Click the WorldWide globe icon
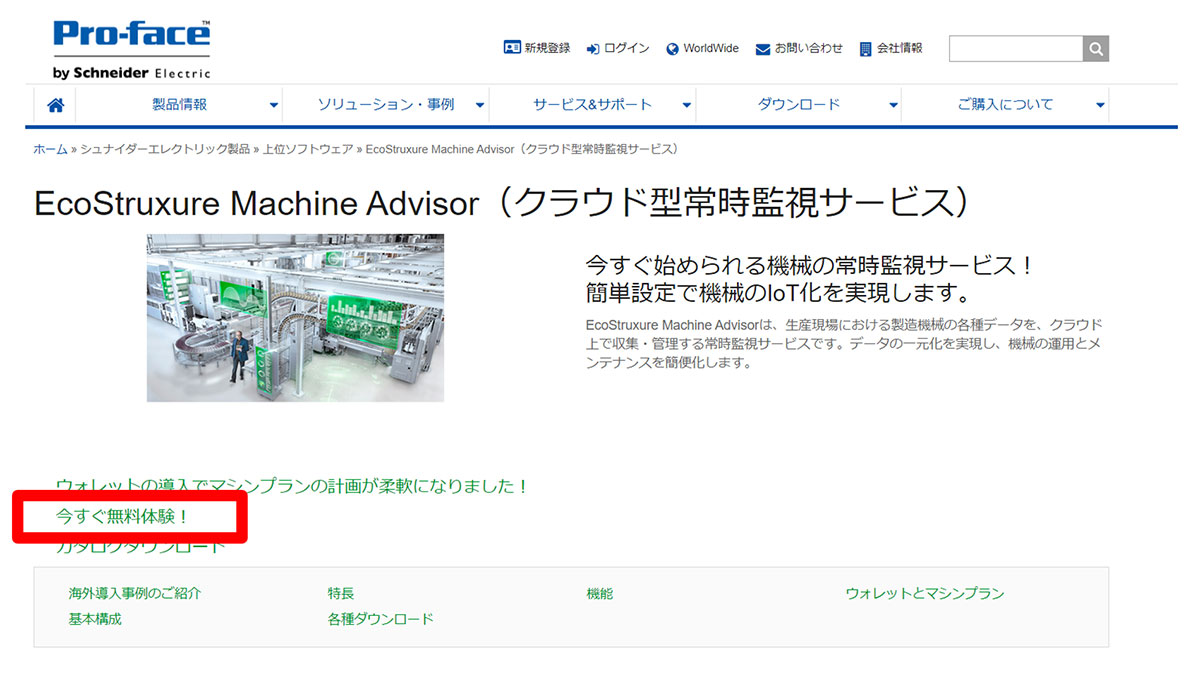 672,48
